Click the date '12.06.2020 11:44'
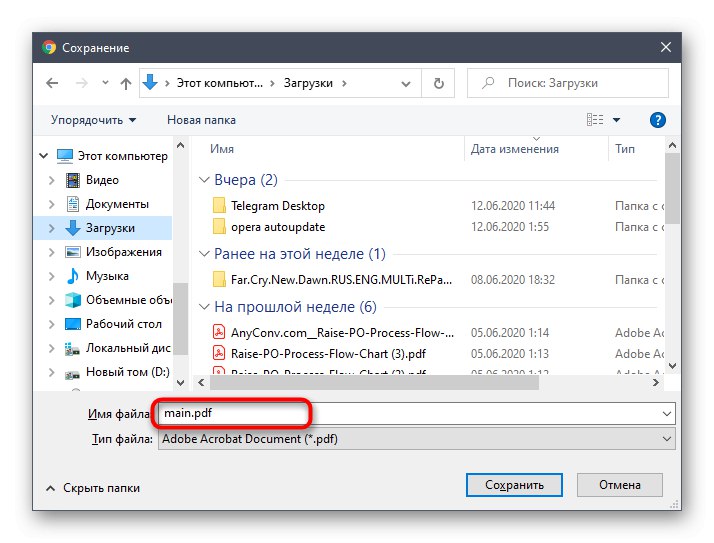Screen dimensions: 714x543 pos(513,206)
